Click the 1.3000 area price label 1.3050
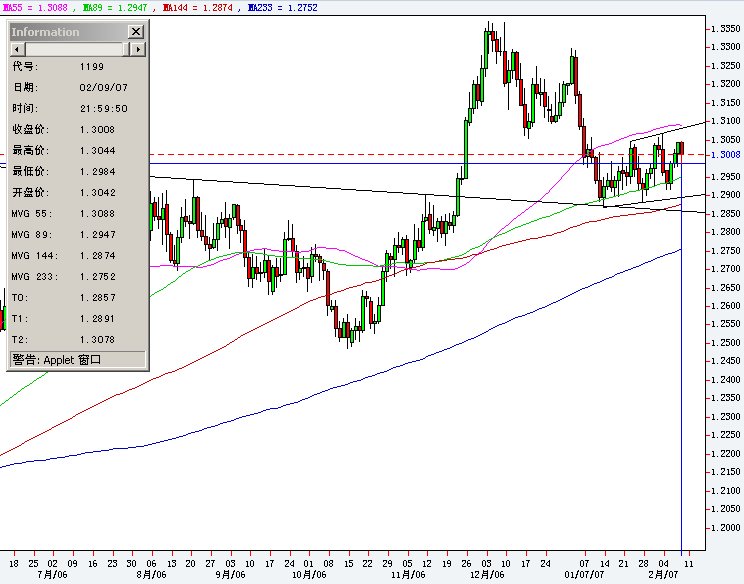The width and height of the screenshot is (744, 584). click(x=725, y=139)
